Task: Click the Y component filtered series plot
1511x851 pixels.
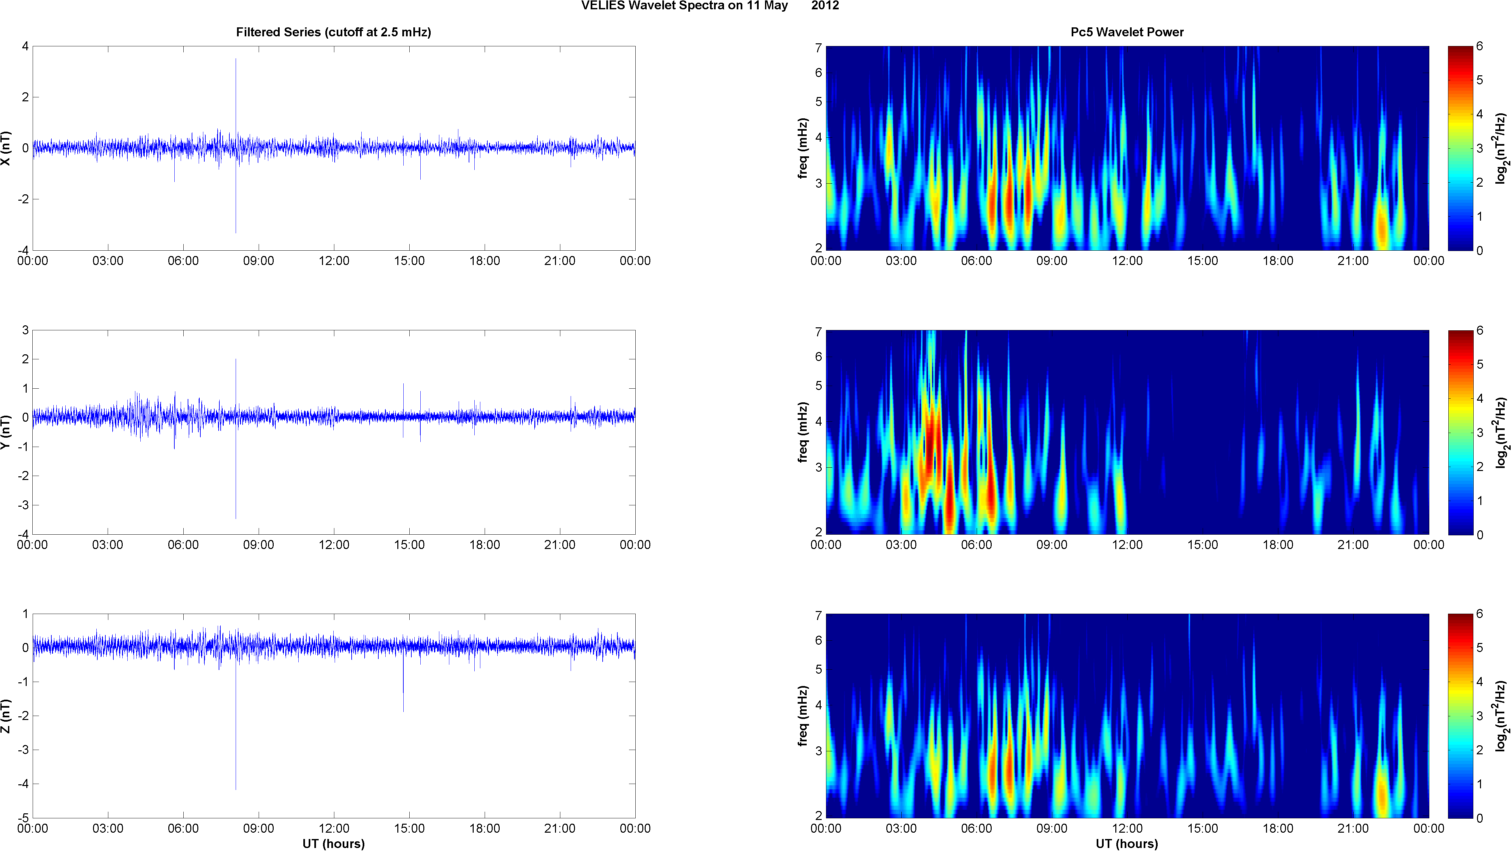Action: 334,432
